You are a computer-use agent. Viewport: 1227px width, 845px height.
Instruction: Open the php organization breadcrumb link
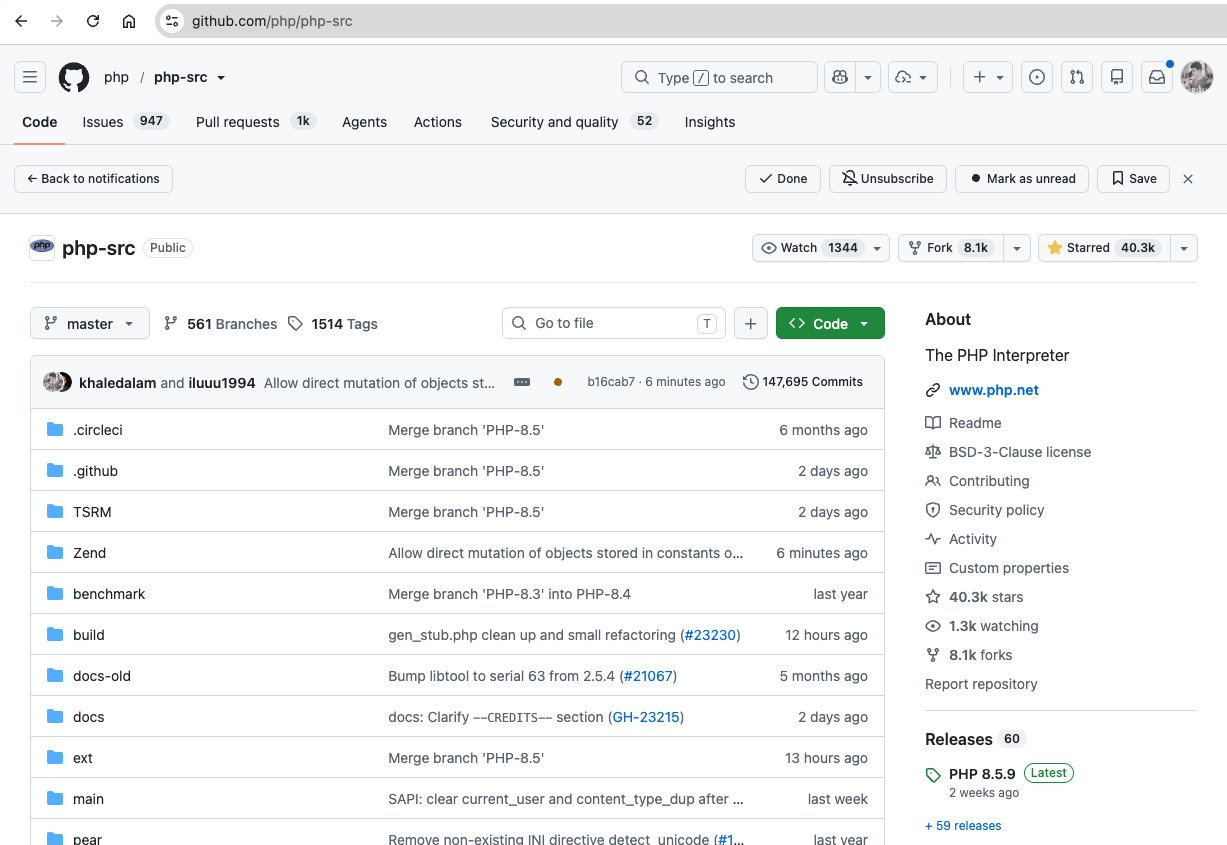(x=116, y=77)
